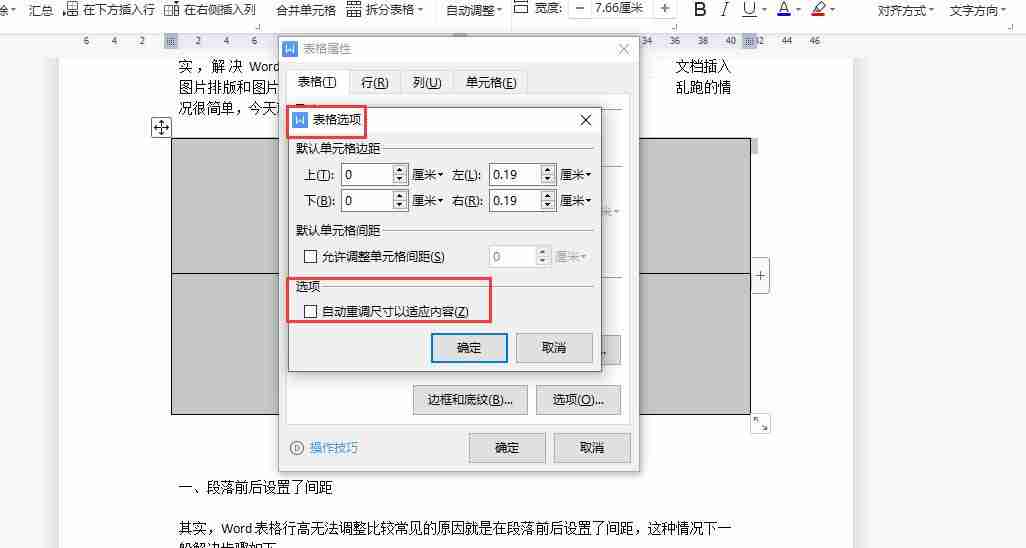Toggle Italic formatting icon
This screenshot has height=548, width=1026.
[x=725, y=10]
